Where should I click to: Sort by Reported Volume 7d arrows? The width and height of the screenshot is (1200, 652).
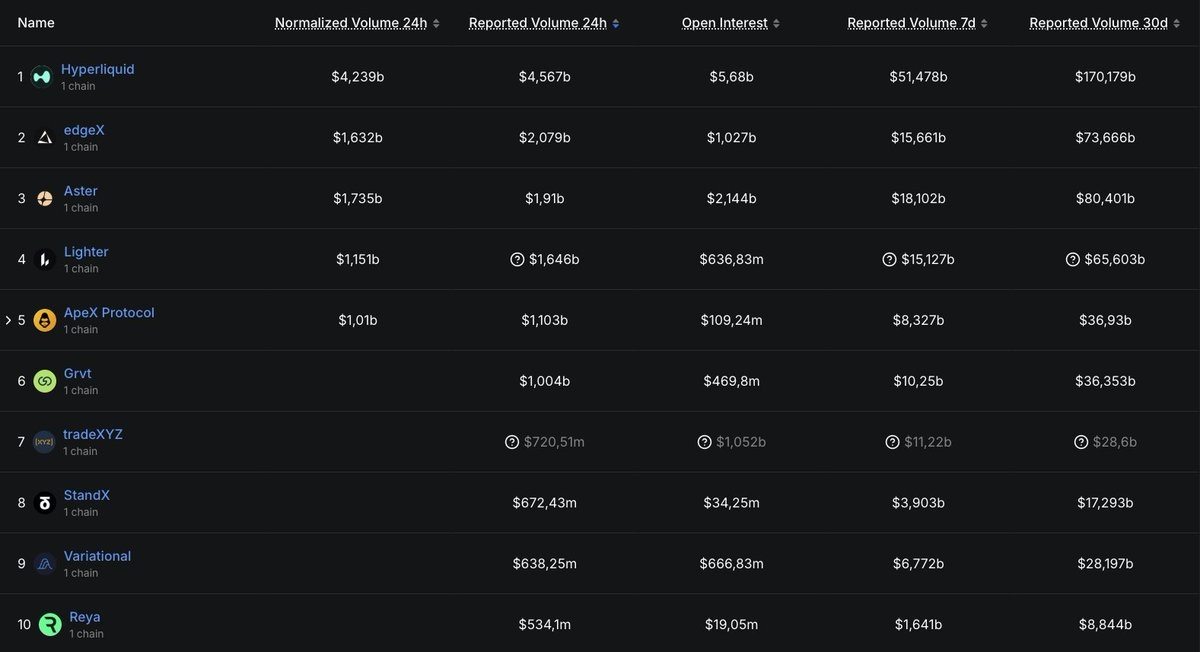(984, 23)
